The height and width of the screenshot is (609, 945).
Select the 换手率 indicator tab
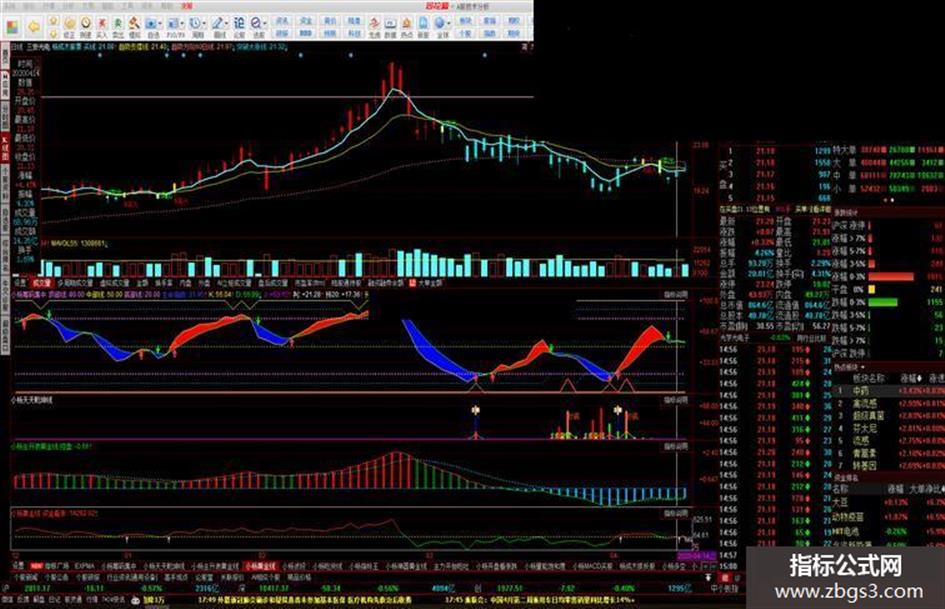(163, 283)
